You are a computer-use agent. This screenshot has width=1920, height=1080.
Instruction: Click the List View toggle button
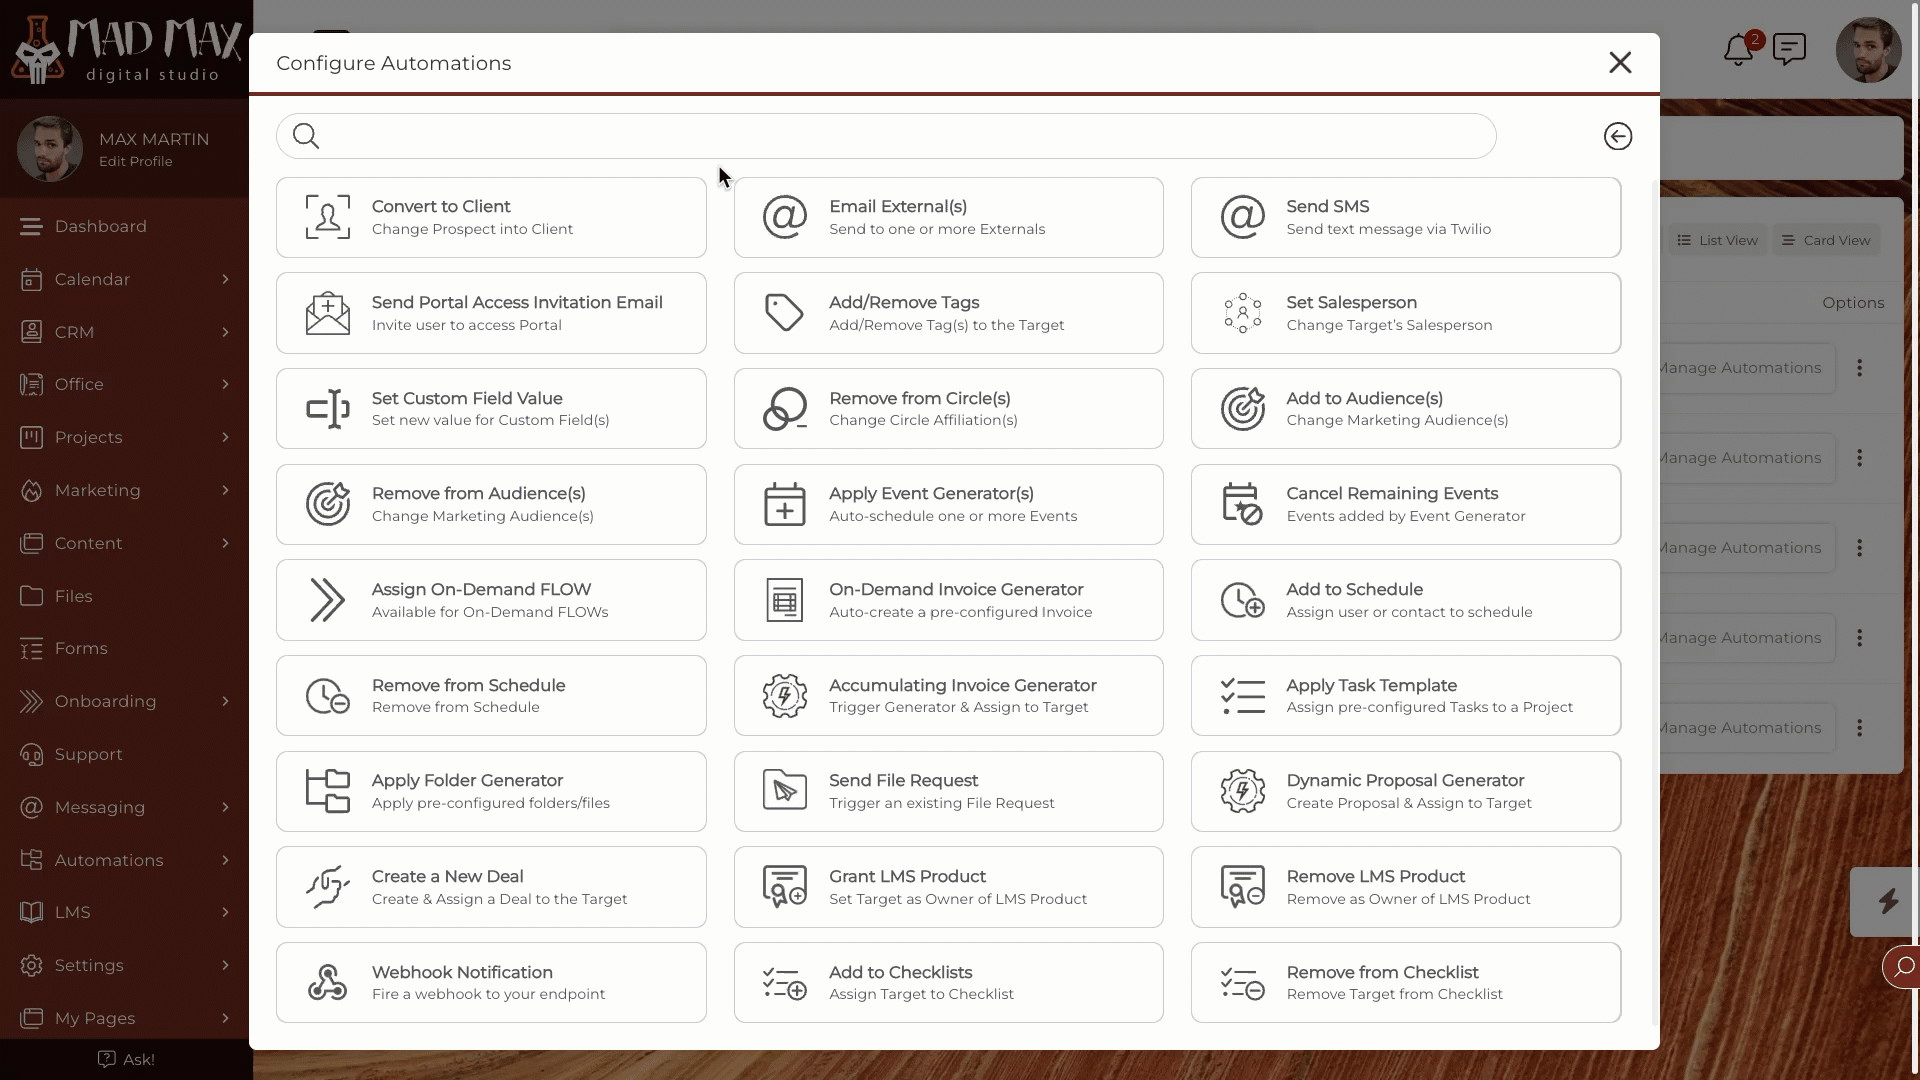pos(1717,239)
